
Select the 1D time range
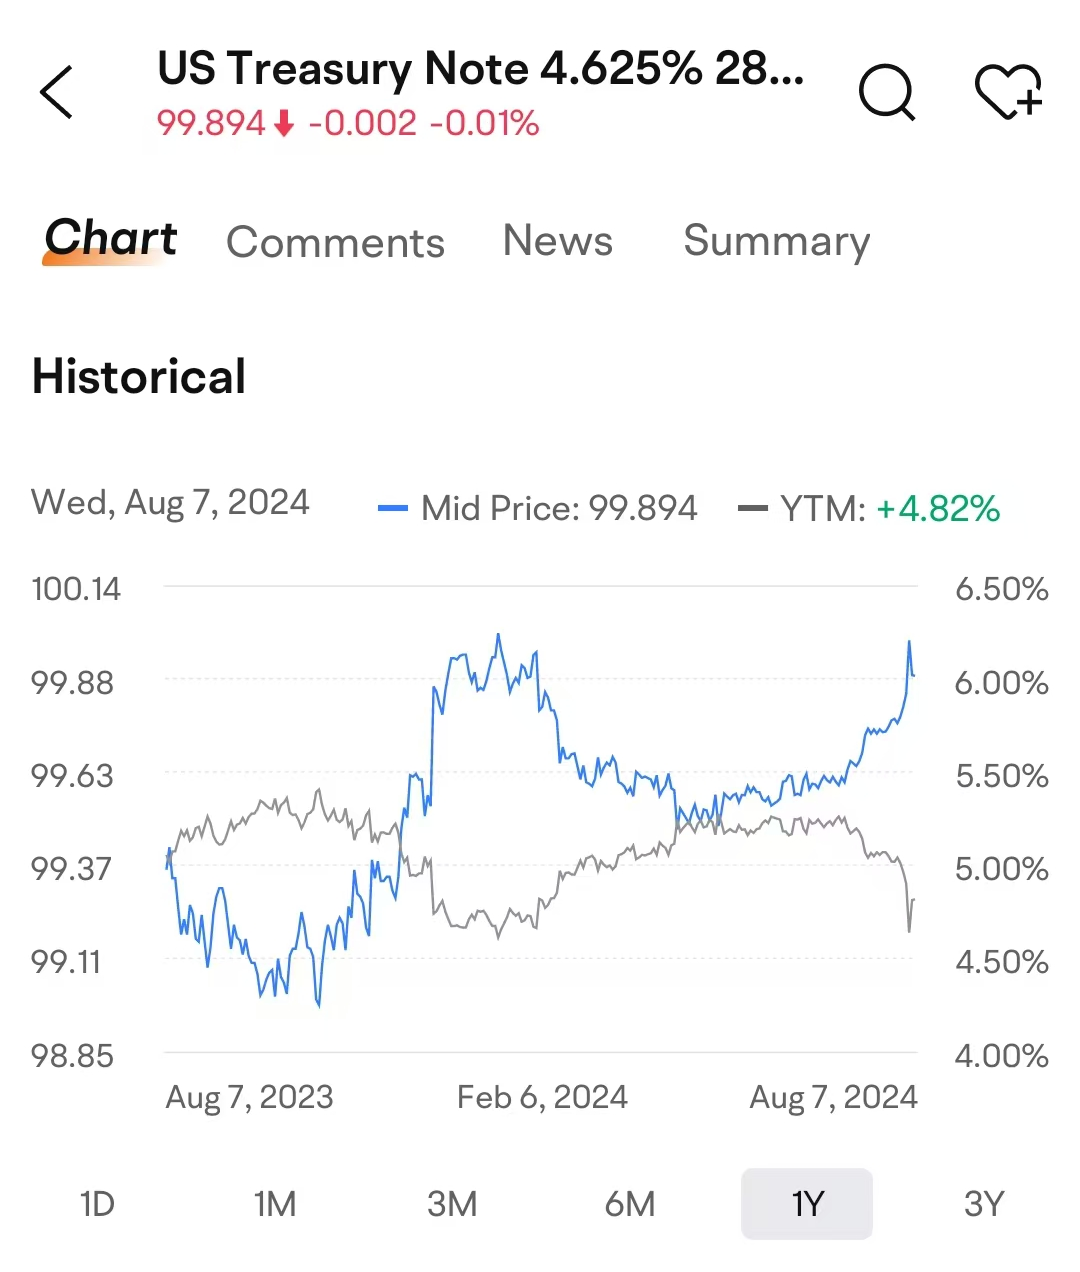(x=97, y=1204)
